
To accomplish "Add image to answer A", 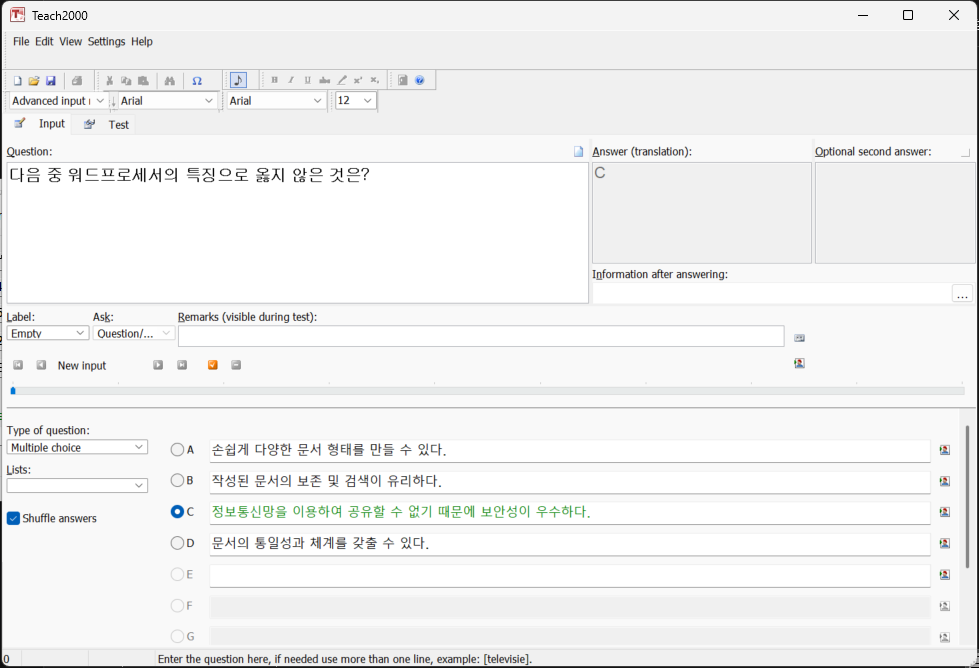I will (x=944, y=450).
